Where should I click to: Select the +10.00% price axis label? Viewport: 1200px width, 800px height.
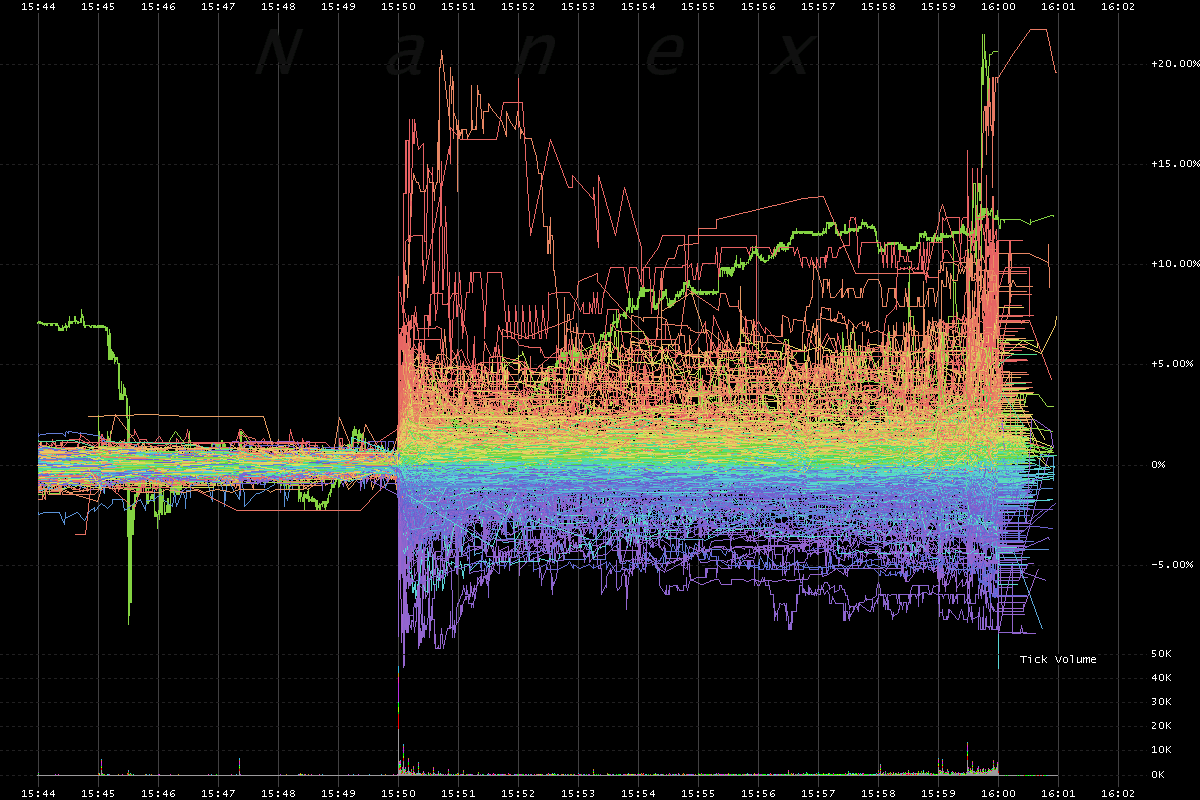click(x=1175, y=264)
